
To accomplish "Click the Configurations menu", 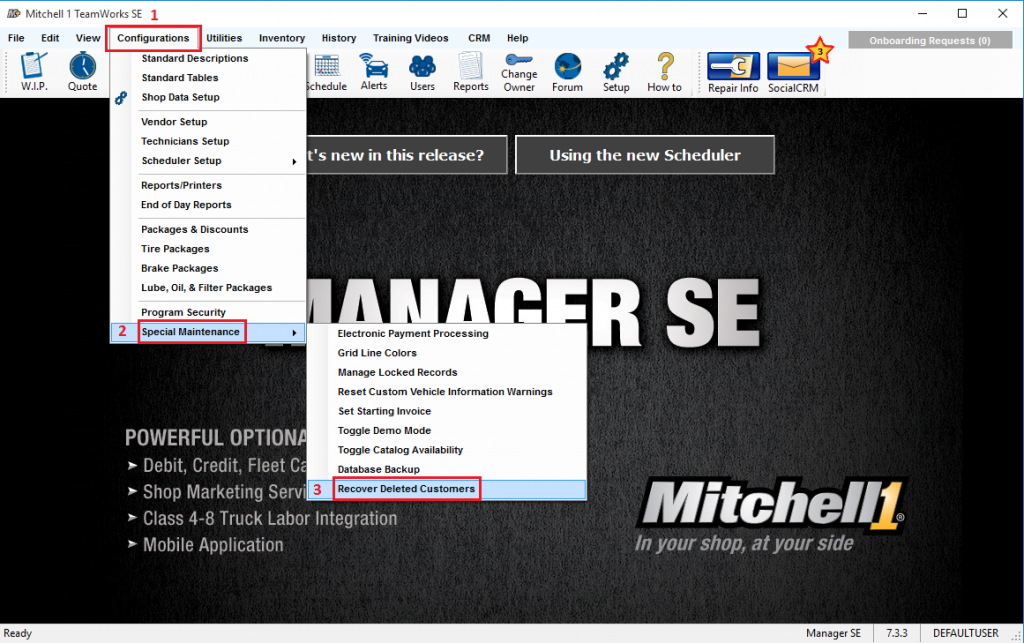I will pyautogui.click(x=153, y=38).
